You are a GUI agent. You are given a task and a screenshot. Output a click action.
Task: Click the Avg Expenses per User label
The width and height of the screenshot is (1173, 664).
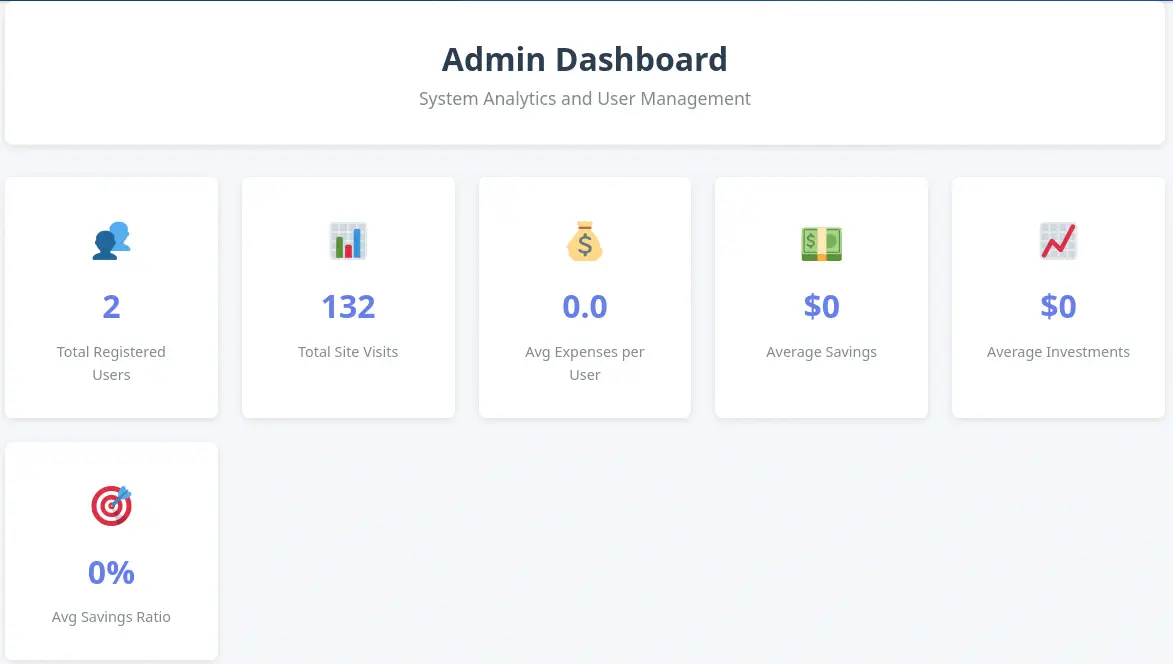coord(584,363)
